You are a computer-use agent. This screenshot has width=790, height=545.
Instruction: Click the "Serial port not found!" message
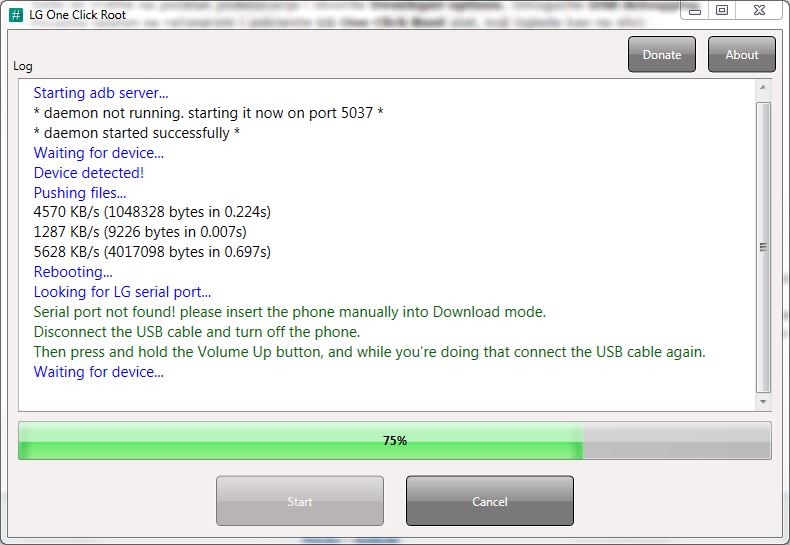click(x=290, y=312)
